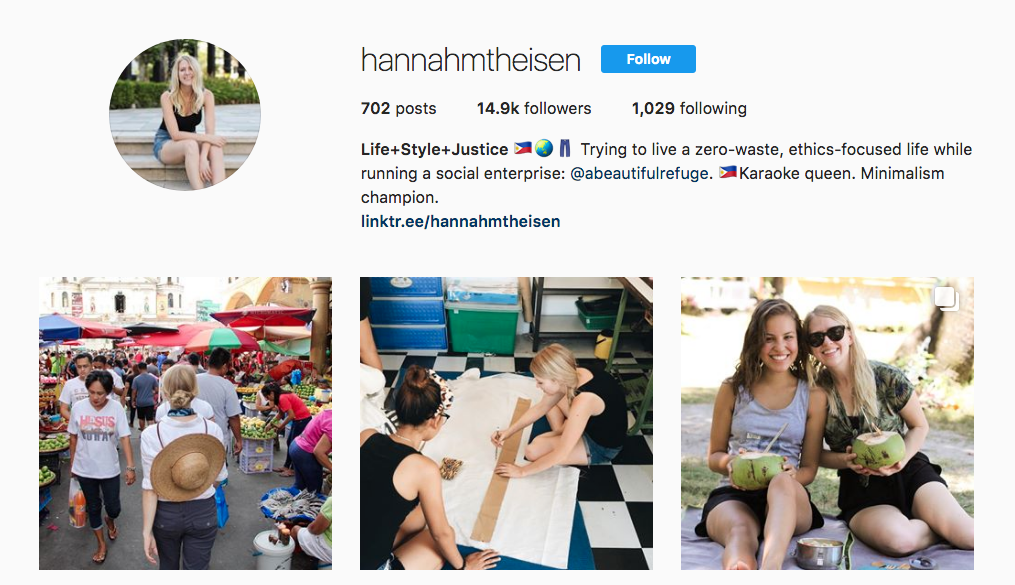
Task: Open the multi-photo carousel icon on coconut post
Action: tap(946, 298)
